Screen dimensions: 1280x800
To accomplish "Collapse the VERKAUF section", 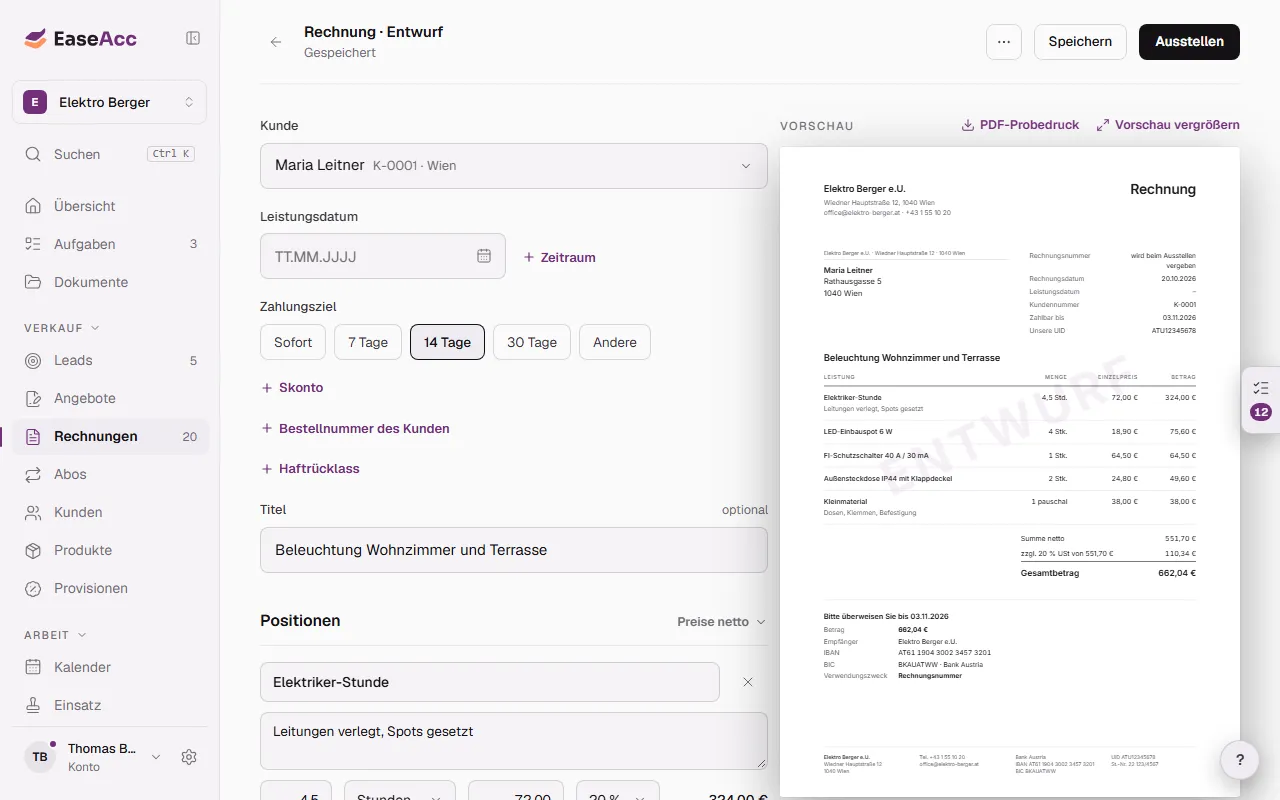I will pos(62,327).
